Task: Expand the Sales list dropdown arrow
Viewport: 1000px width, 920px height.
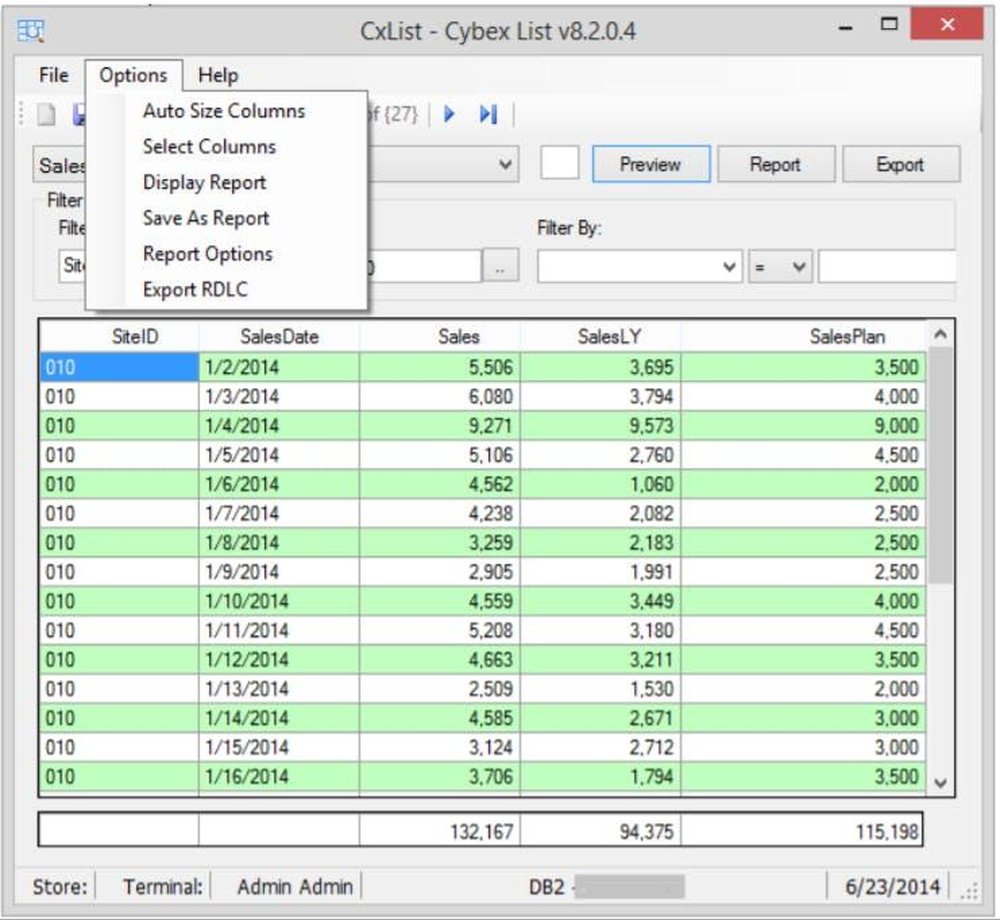Action: pos(505,164)
